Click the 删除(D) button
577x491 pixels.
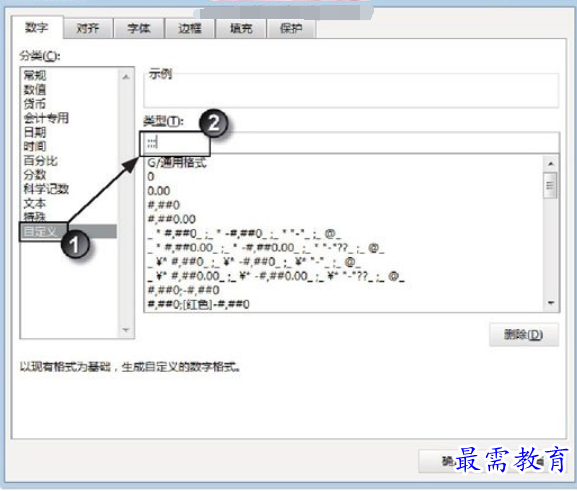tap(524, 335)
